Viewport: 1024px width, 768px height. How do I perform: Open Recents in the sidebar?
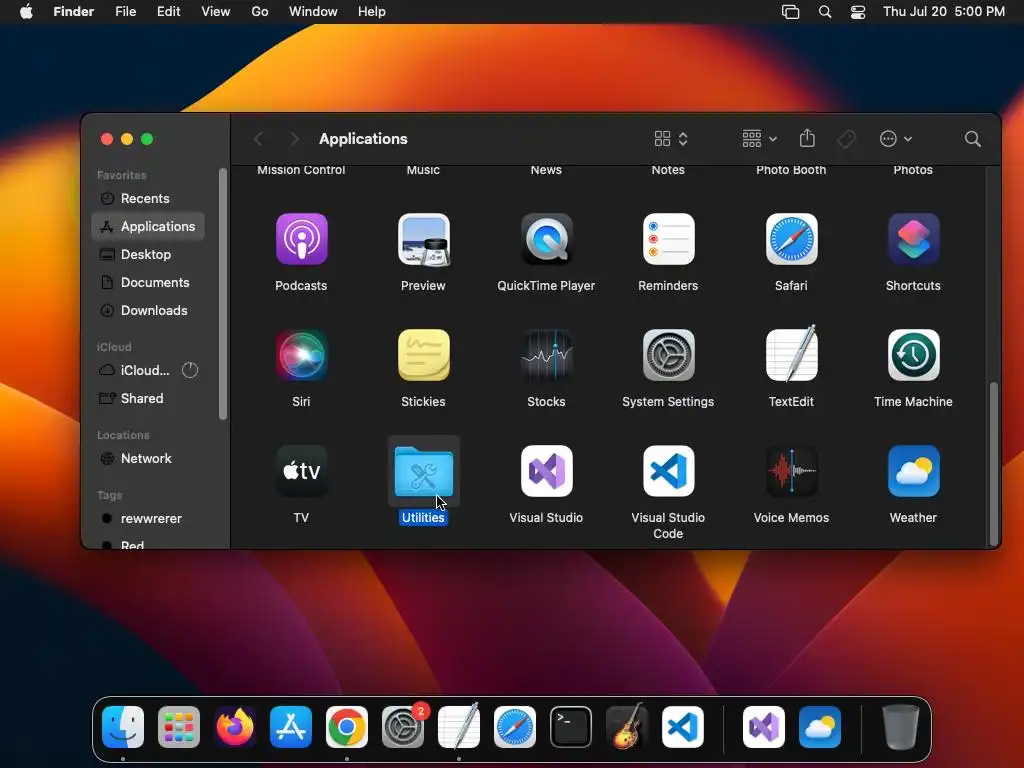(x=148, y=199)
